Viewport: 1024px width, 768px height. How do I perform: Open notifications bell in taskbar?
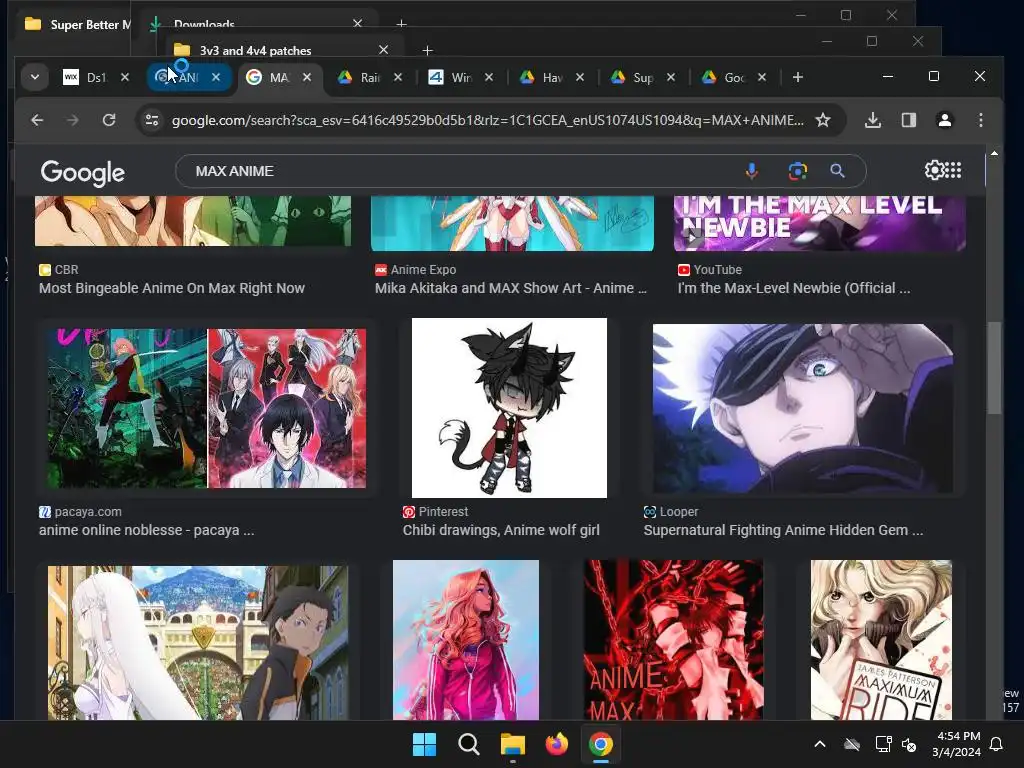[x=996, y=744]
